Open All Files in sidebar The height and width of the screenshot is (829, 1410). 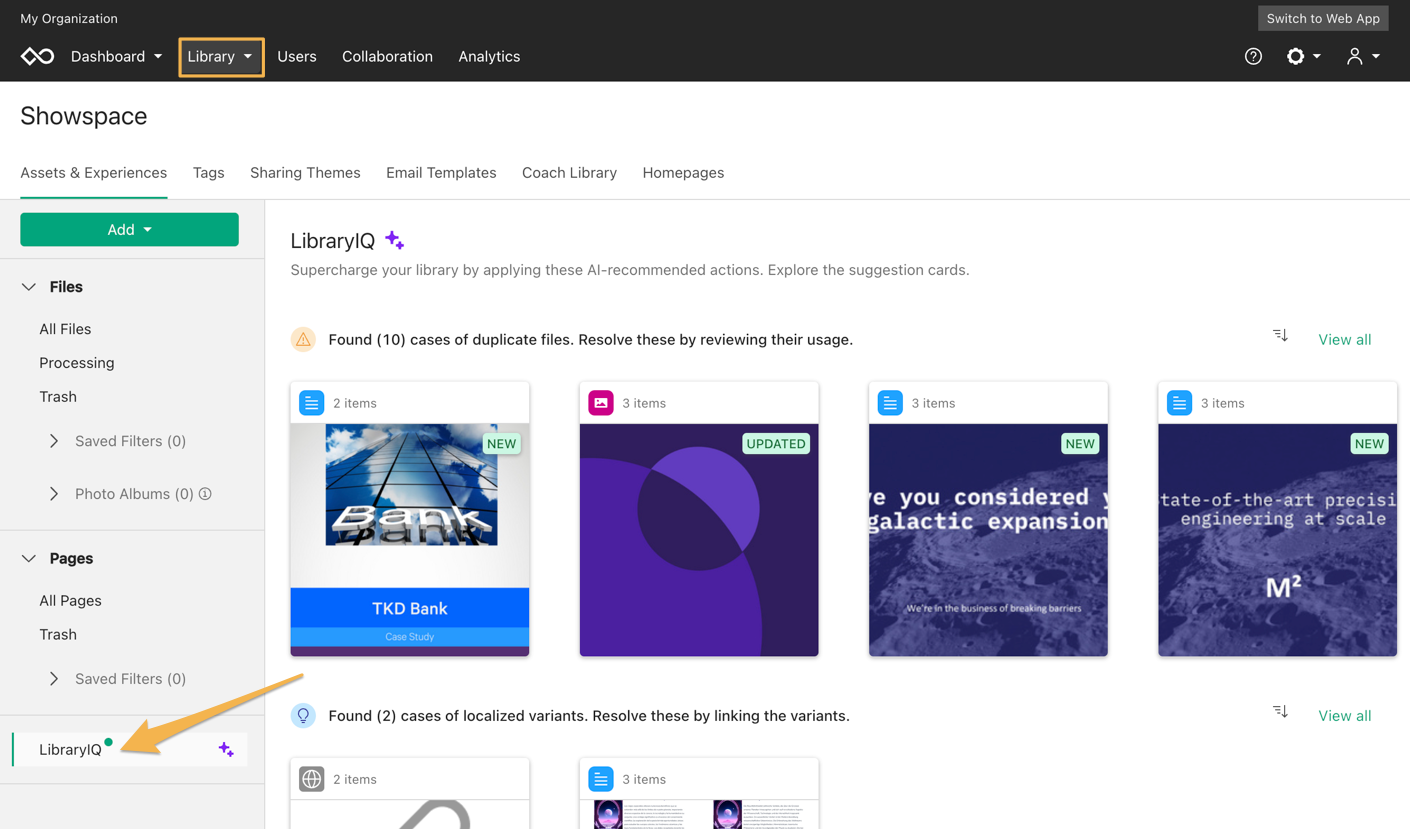pyautogui.click(x=65, y=329)
